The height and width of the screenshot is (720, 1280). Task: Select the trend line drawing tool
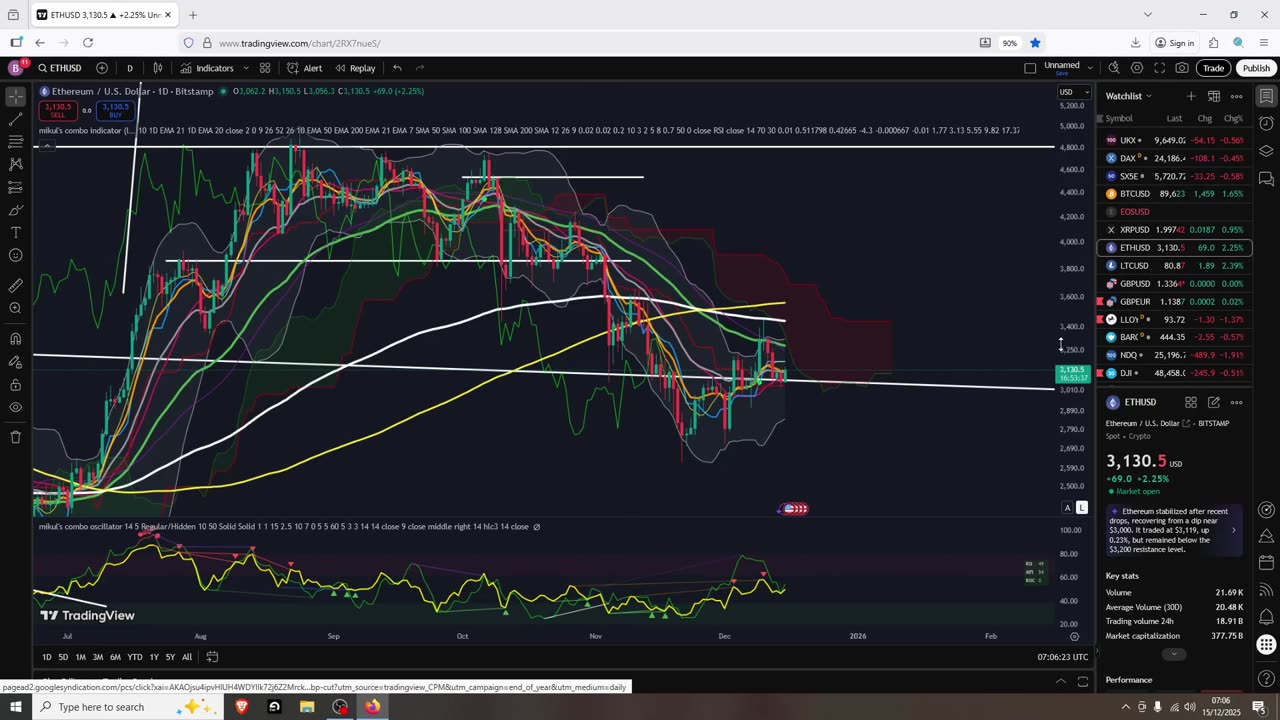coord(15,118)
